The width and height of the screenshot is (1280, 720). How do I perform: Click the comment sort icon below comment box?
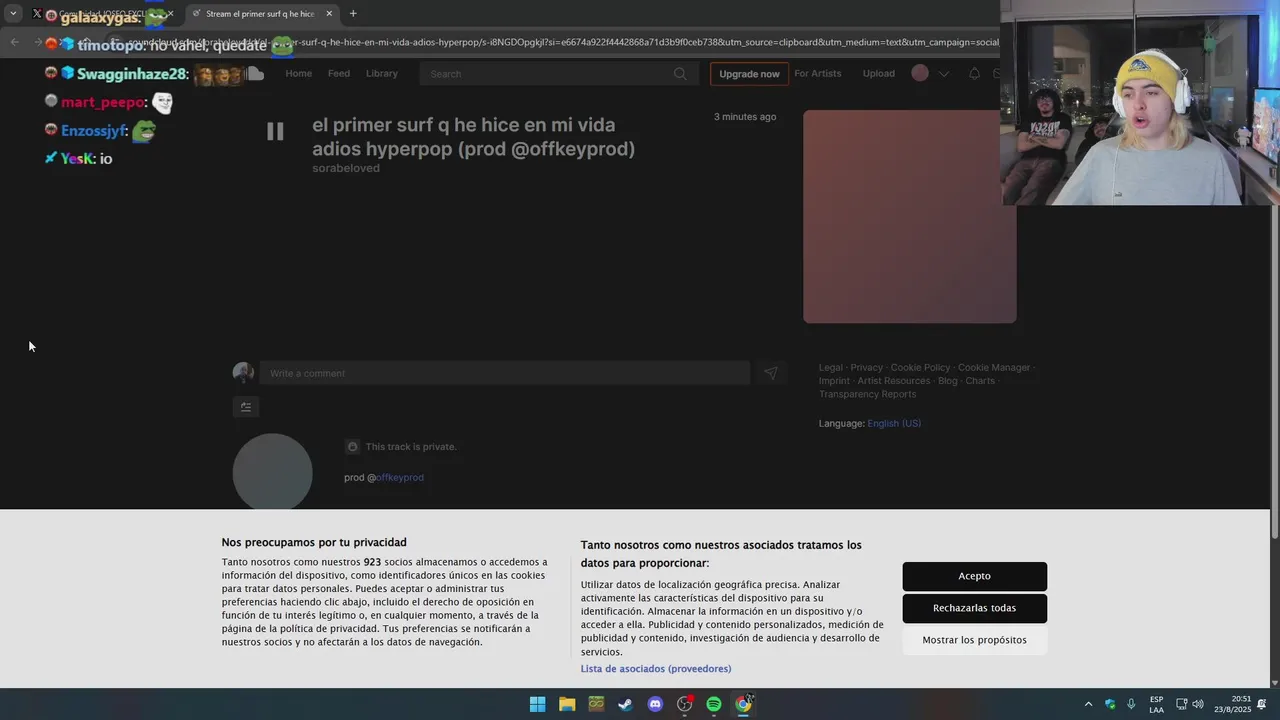click(x=246, y=407)
